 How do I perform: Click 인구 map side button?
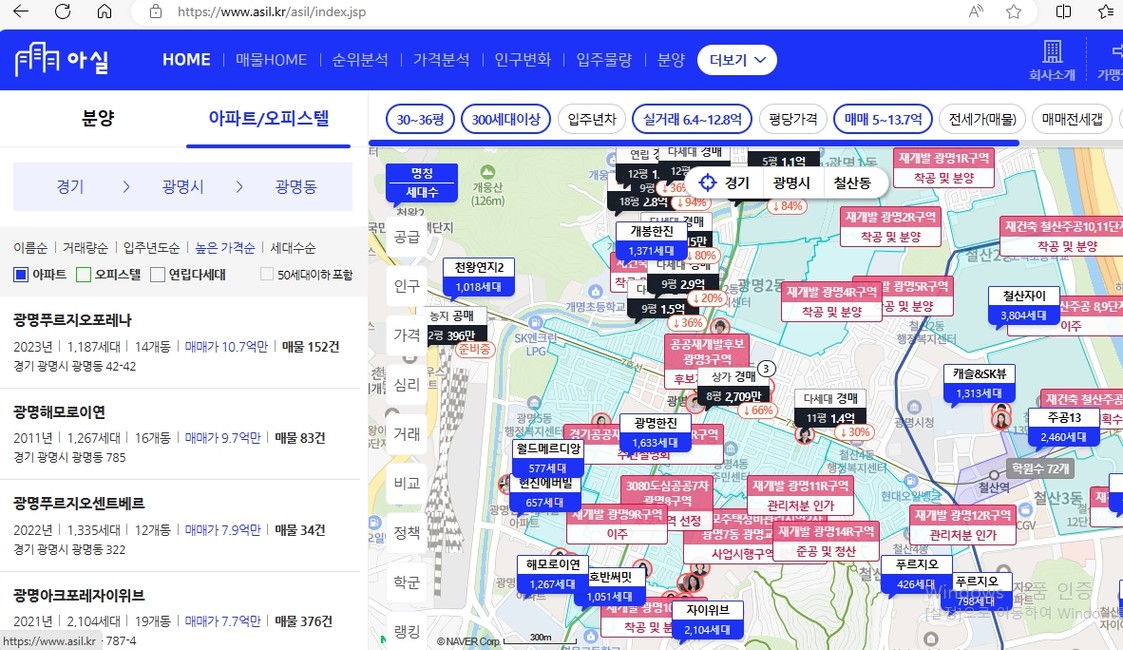pos(407,286)
